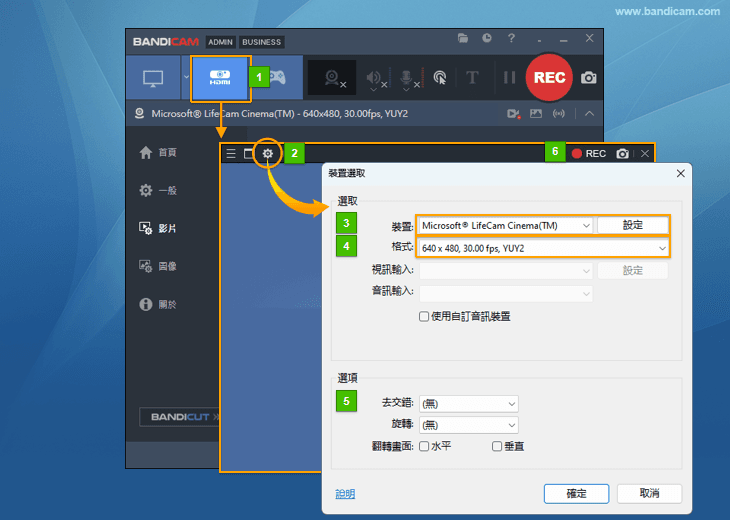
Task: Click the mouse cursor effects icon
Action: [x=439, y=78]
